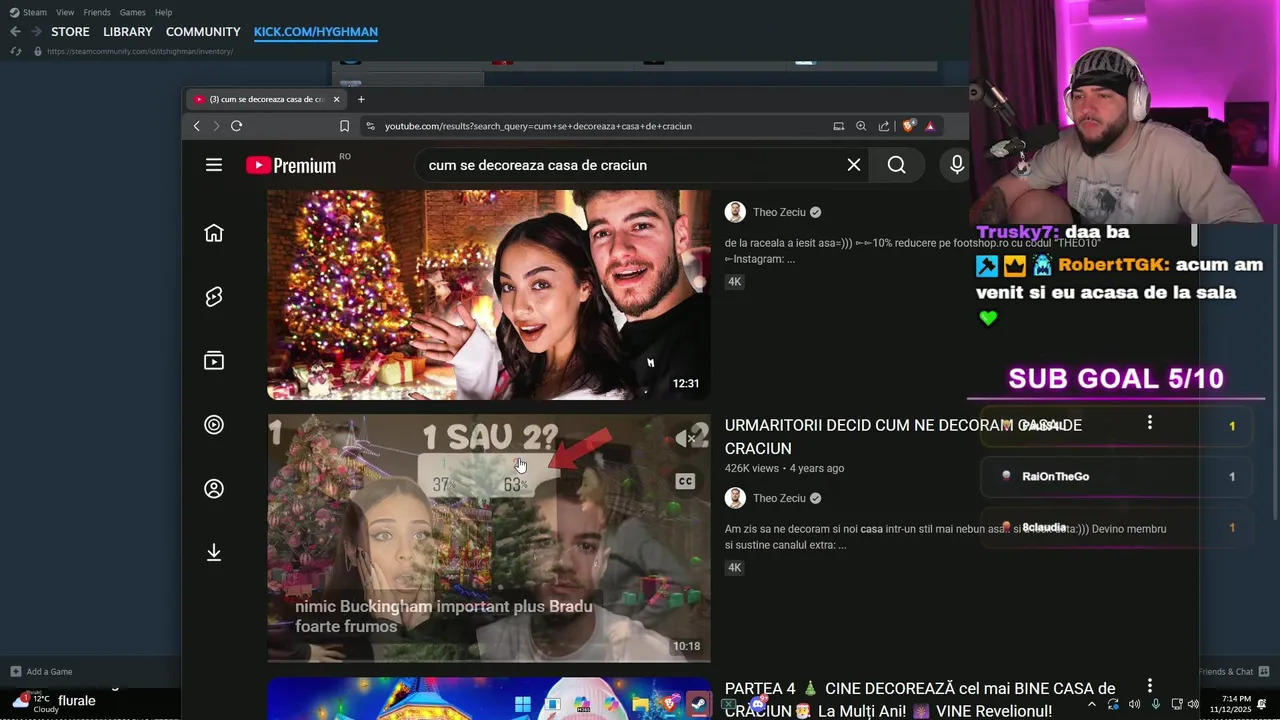Open File Explorer from the taskbar

tap(640, 704)
